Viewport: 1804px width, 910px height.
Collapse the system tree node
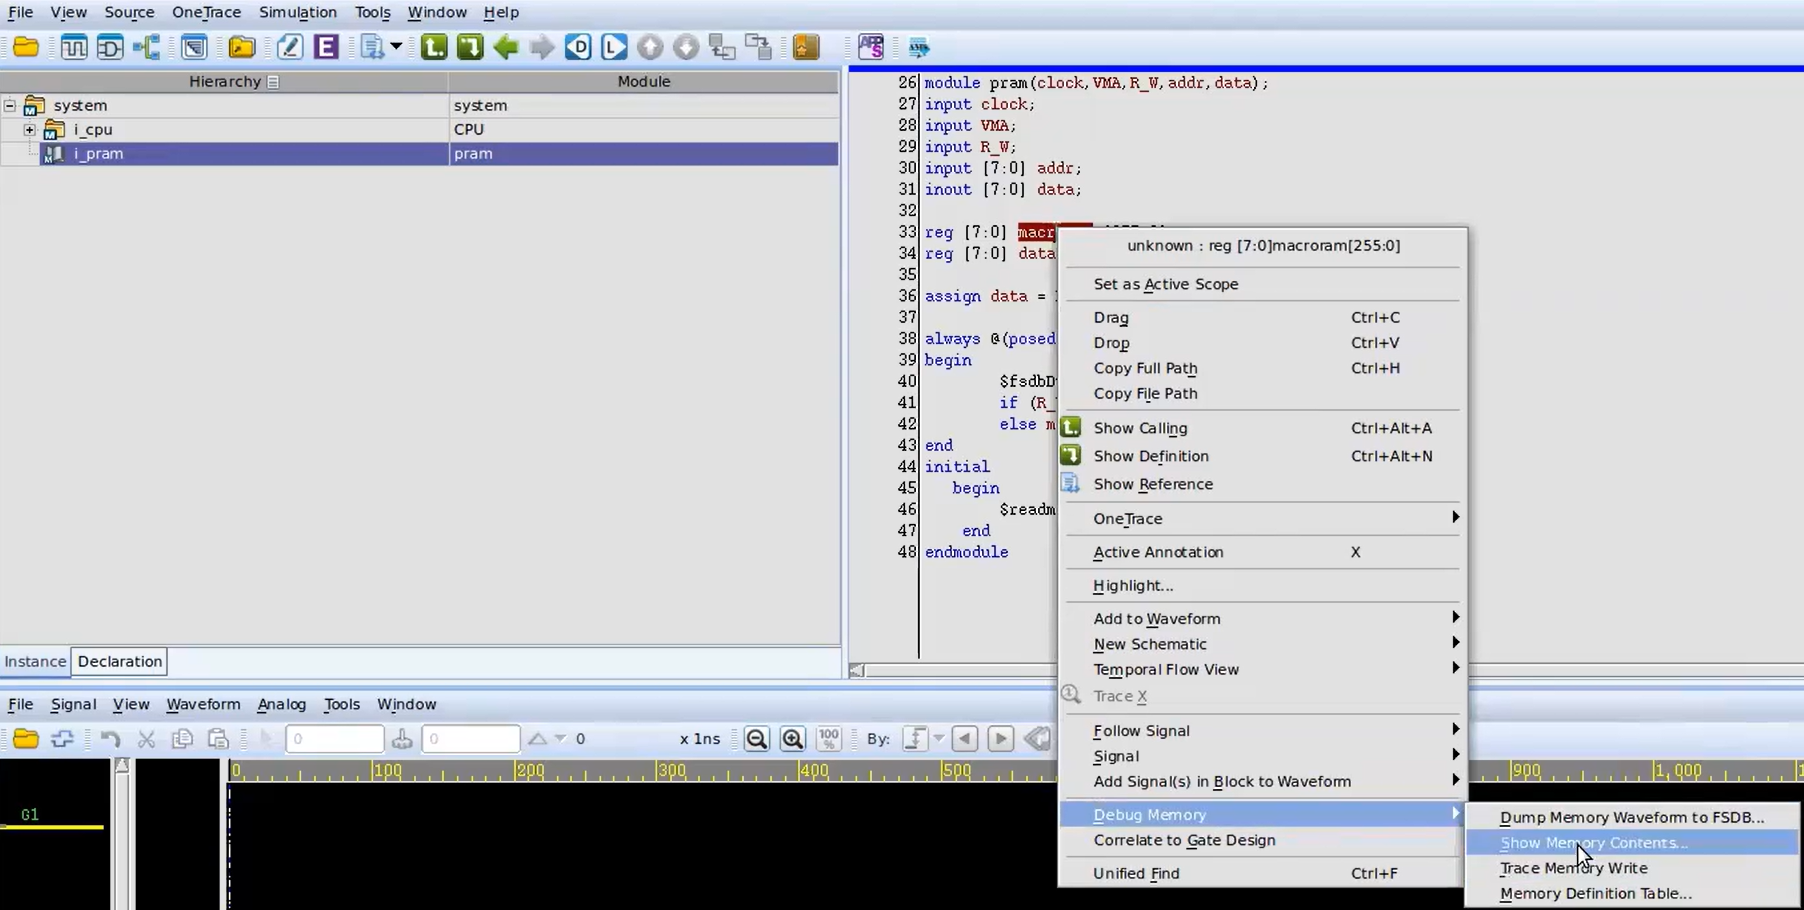pyautogui.click(x=10, y=105)
